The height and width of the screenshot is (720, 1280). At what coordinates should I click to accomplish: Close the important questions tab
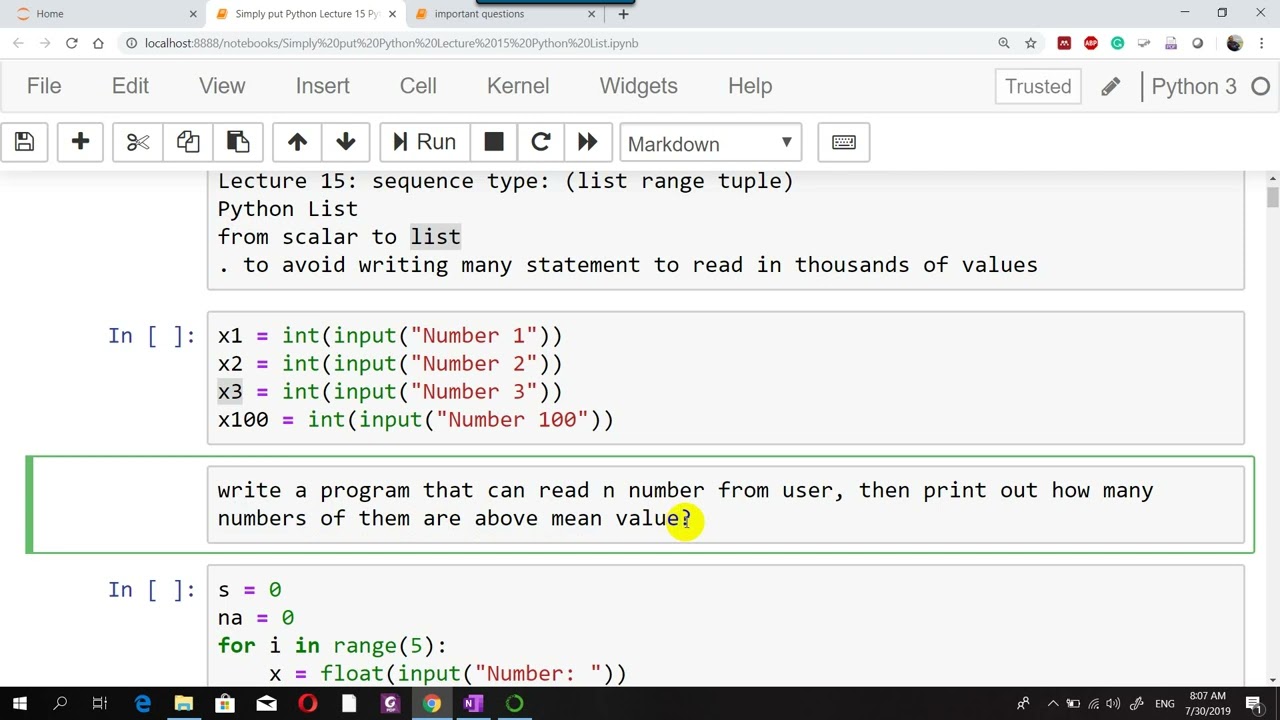(x=591, y=14)
